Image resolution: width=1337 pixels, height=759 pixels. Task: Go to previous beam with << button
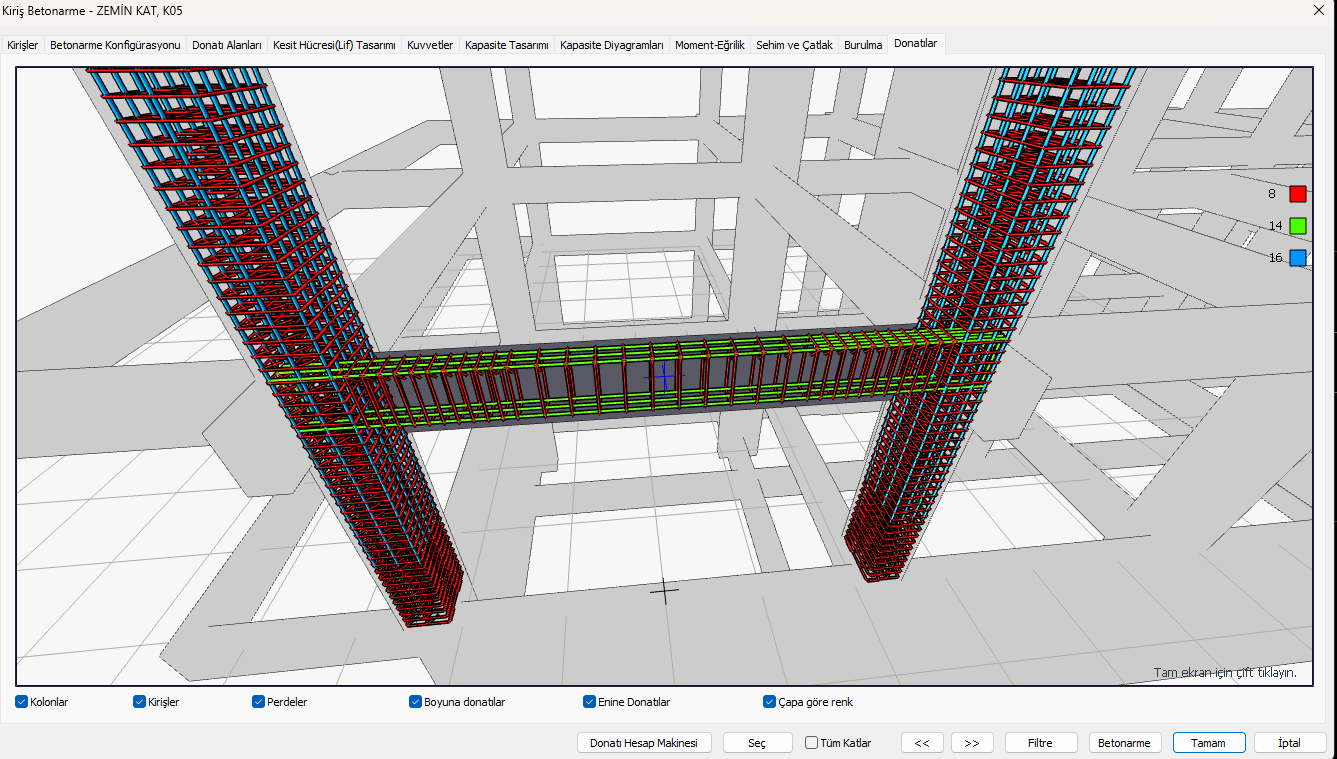[x=922, y=743]
